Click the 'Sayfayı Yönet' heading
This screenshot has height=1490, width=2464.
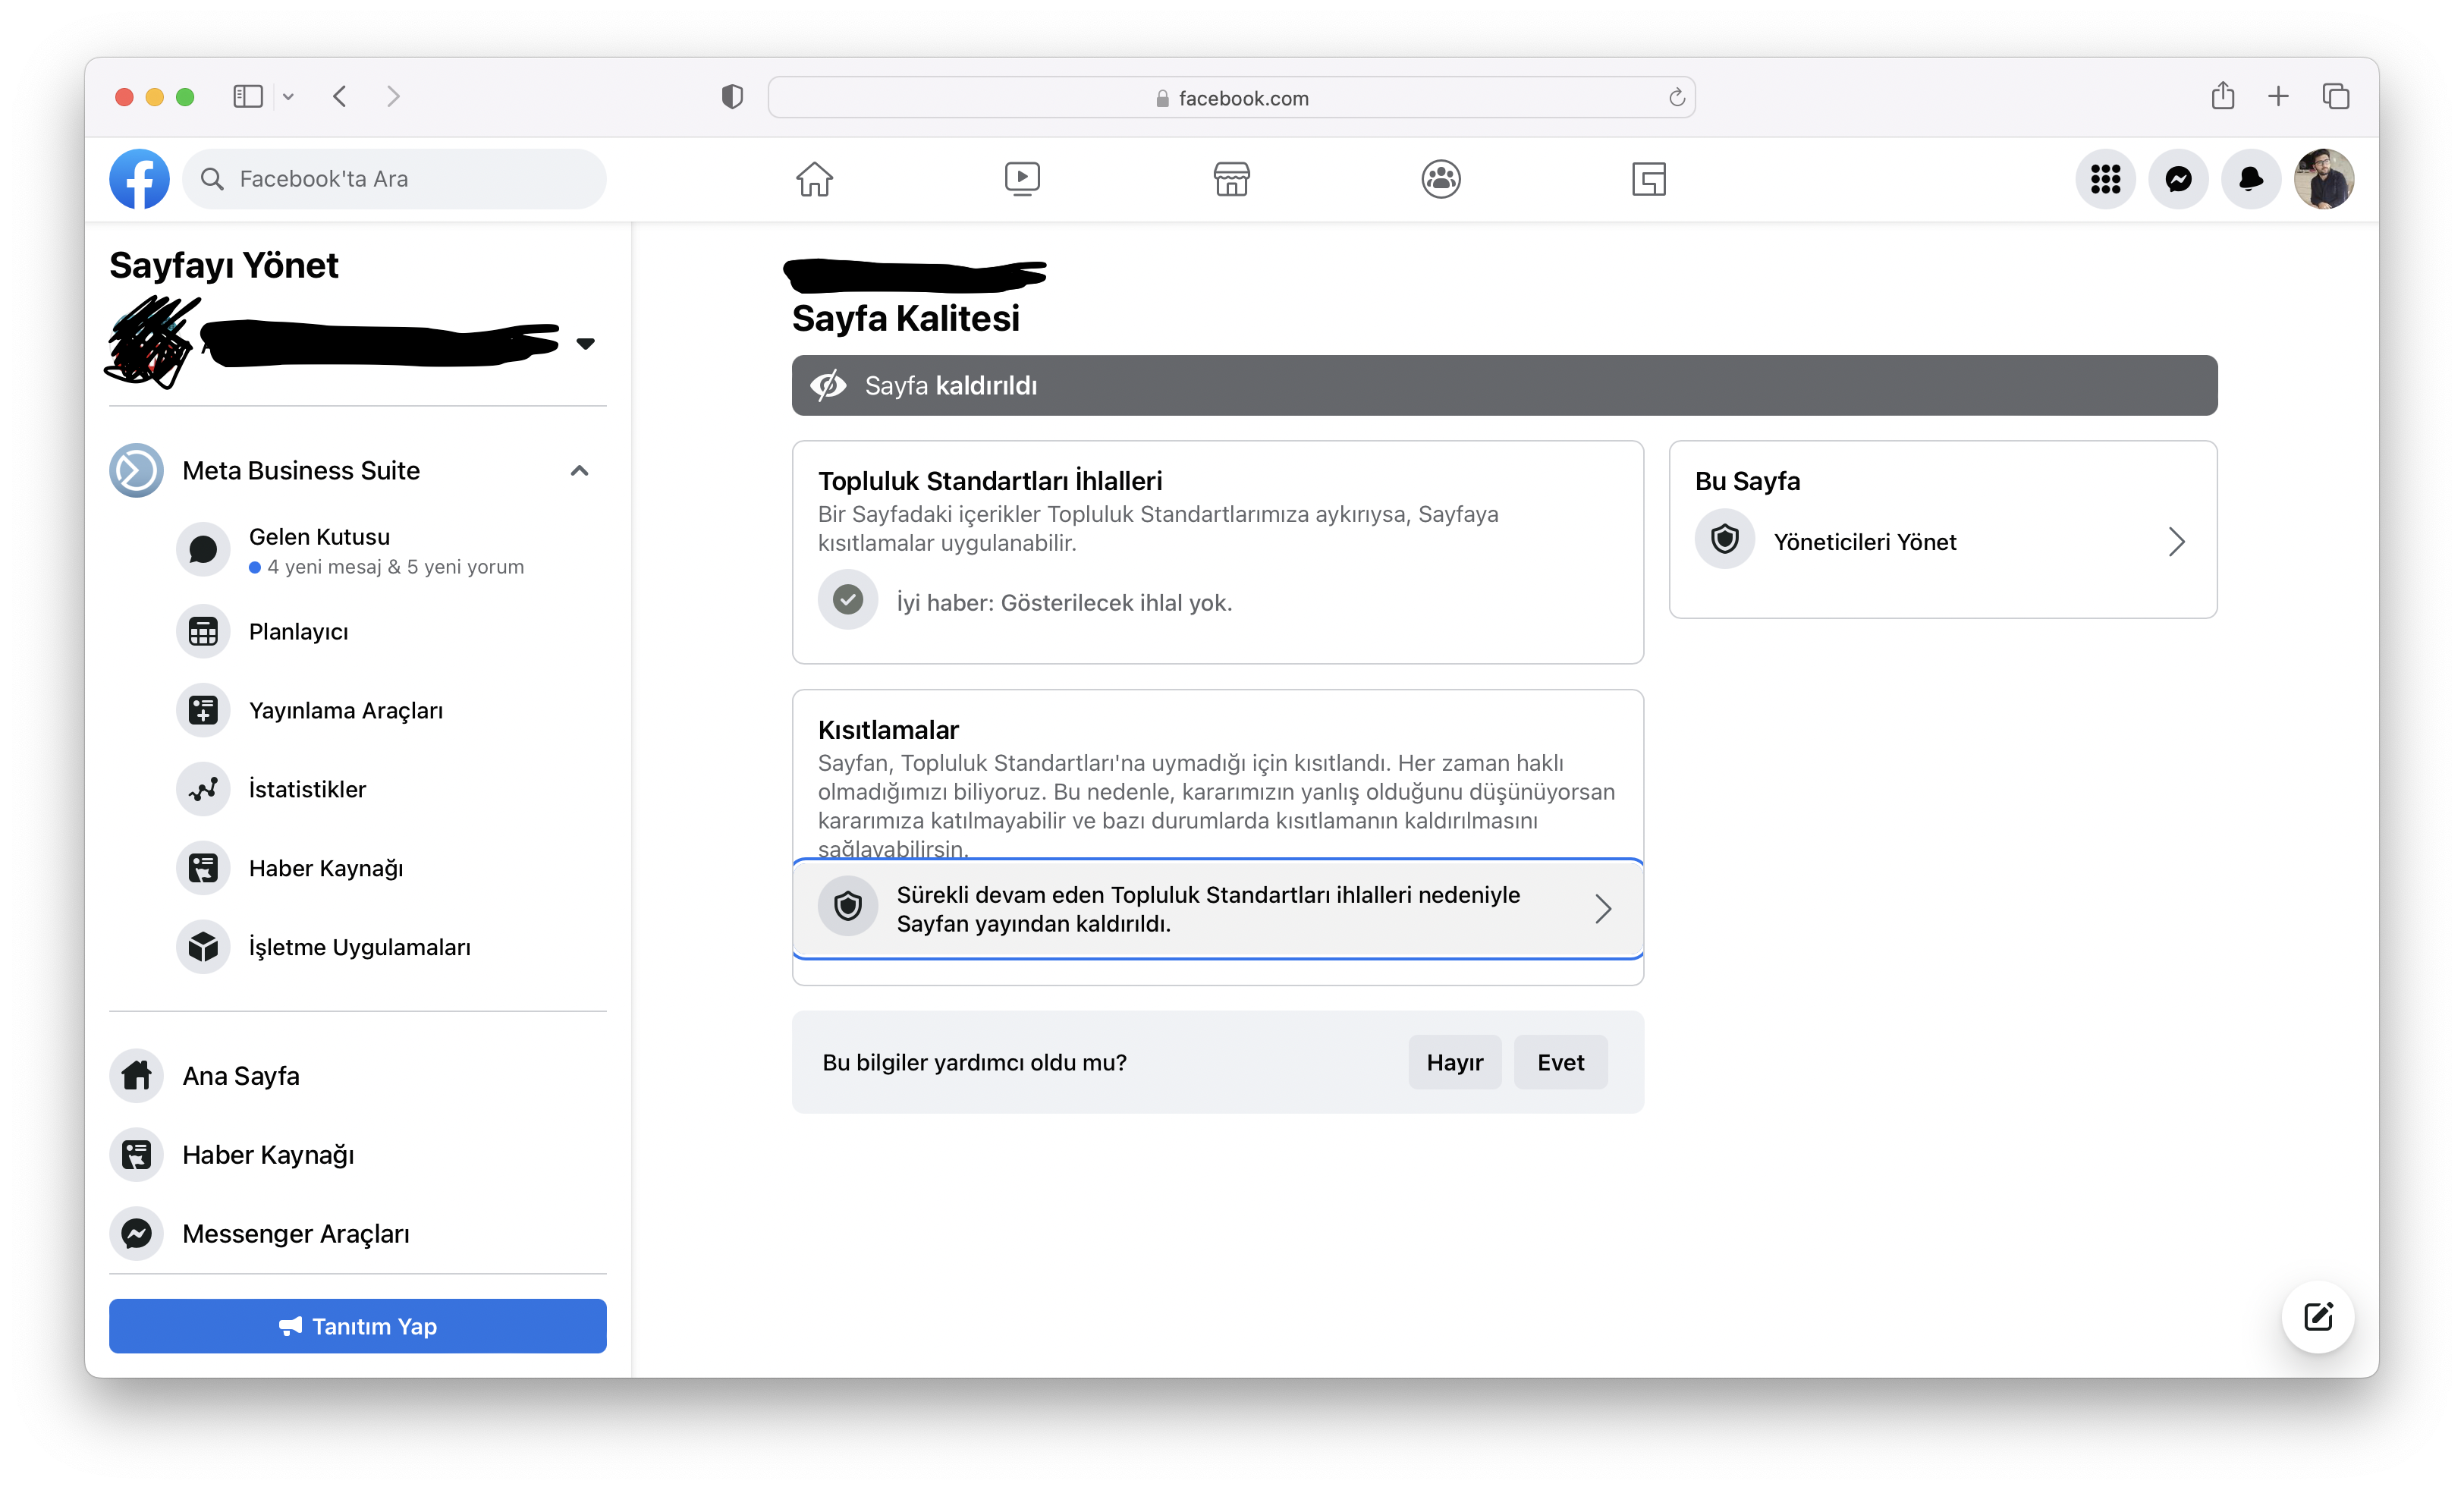[x=224, y=265]
